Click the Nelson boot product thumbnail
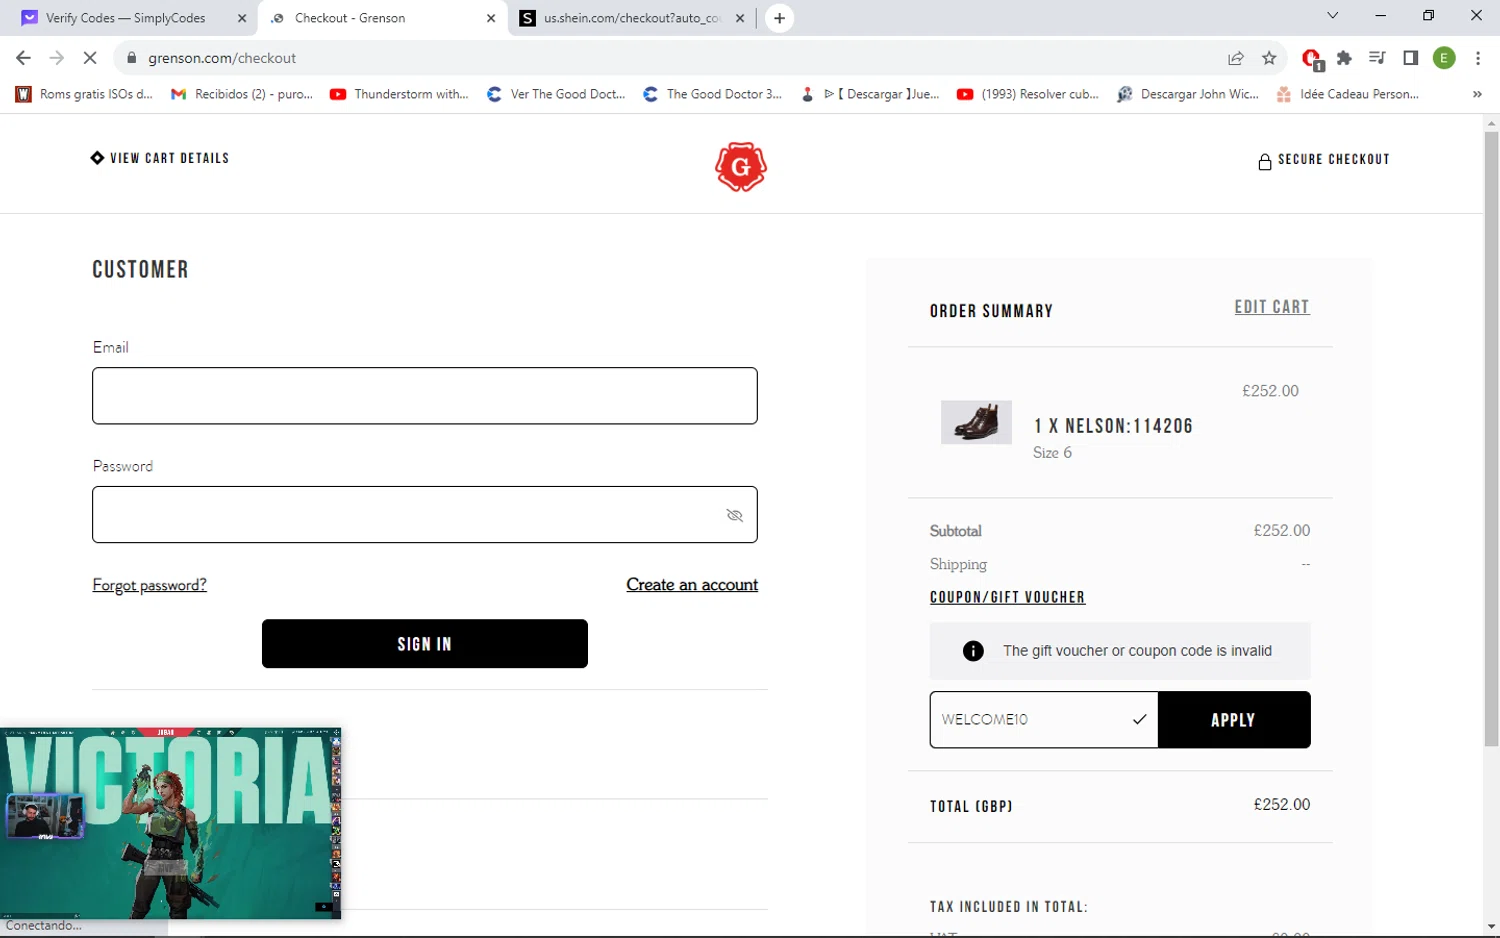Viewport: 1500px width, 938px height. pos(976,422)
